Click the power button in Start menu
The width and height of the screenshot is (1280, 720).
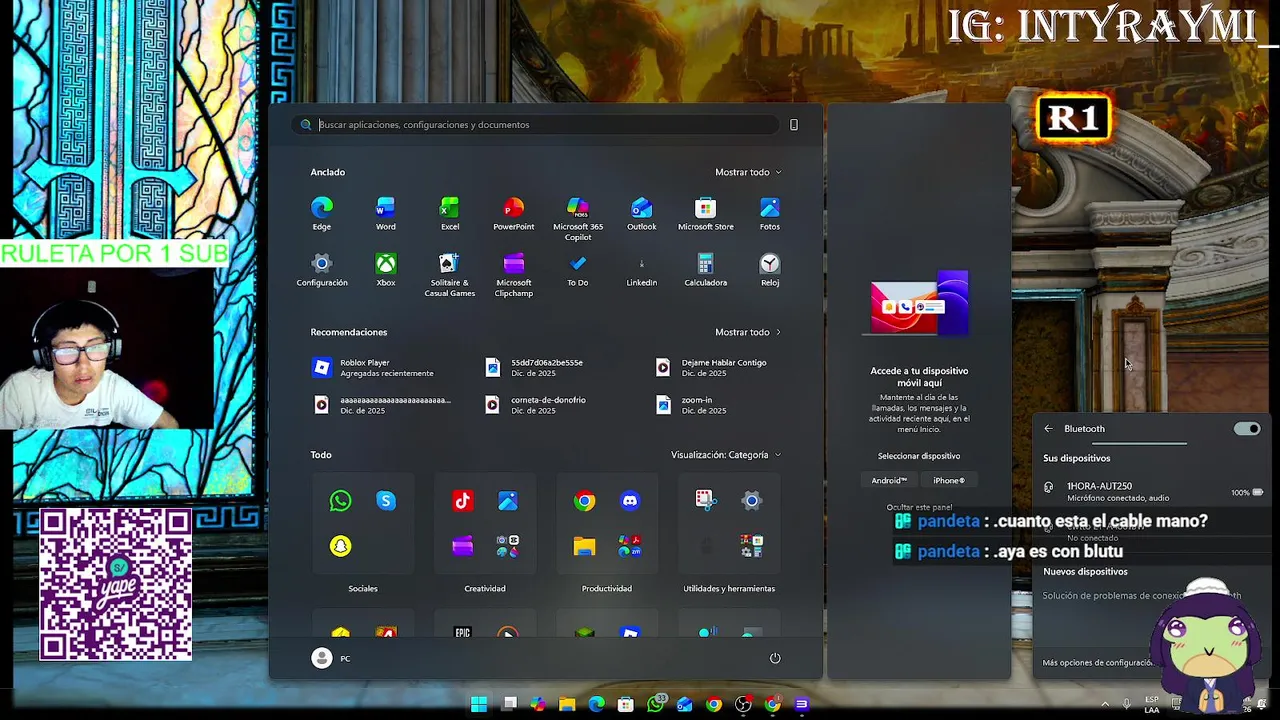pos(774,658)
